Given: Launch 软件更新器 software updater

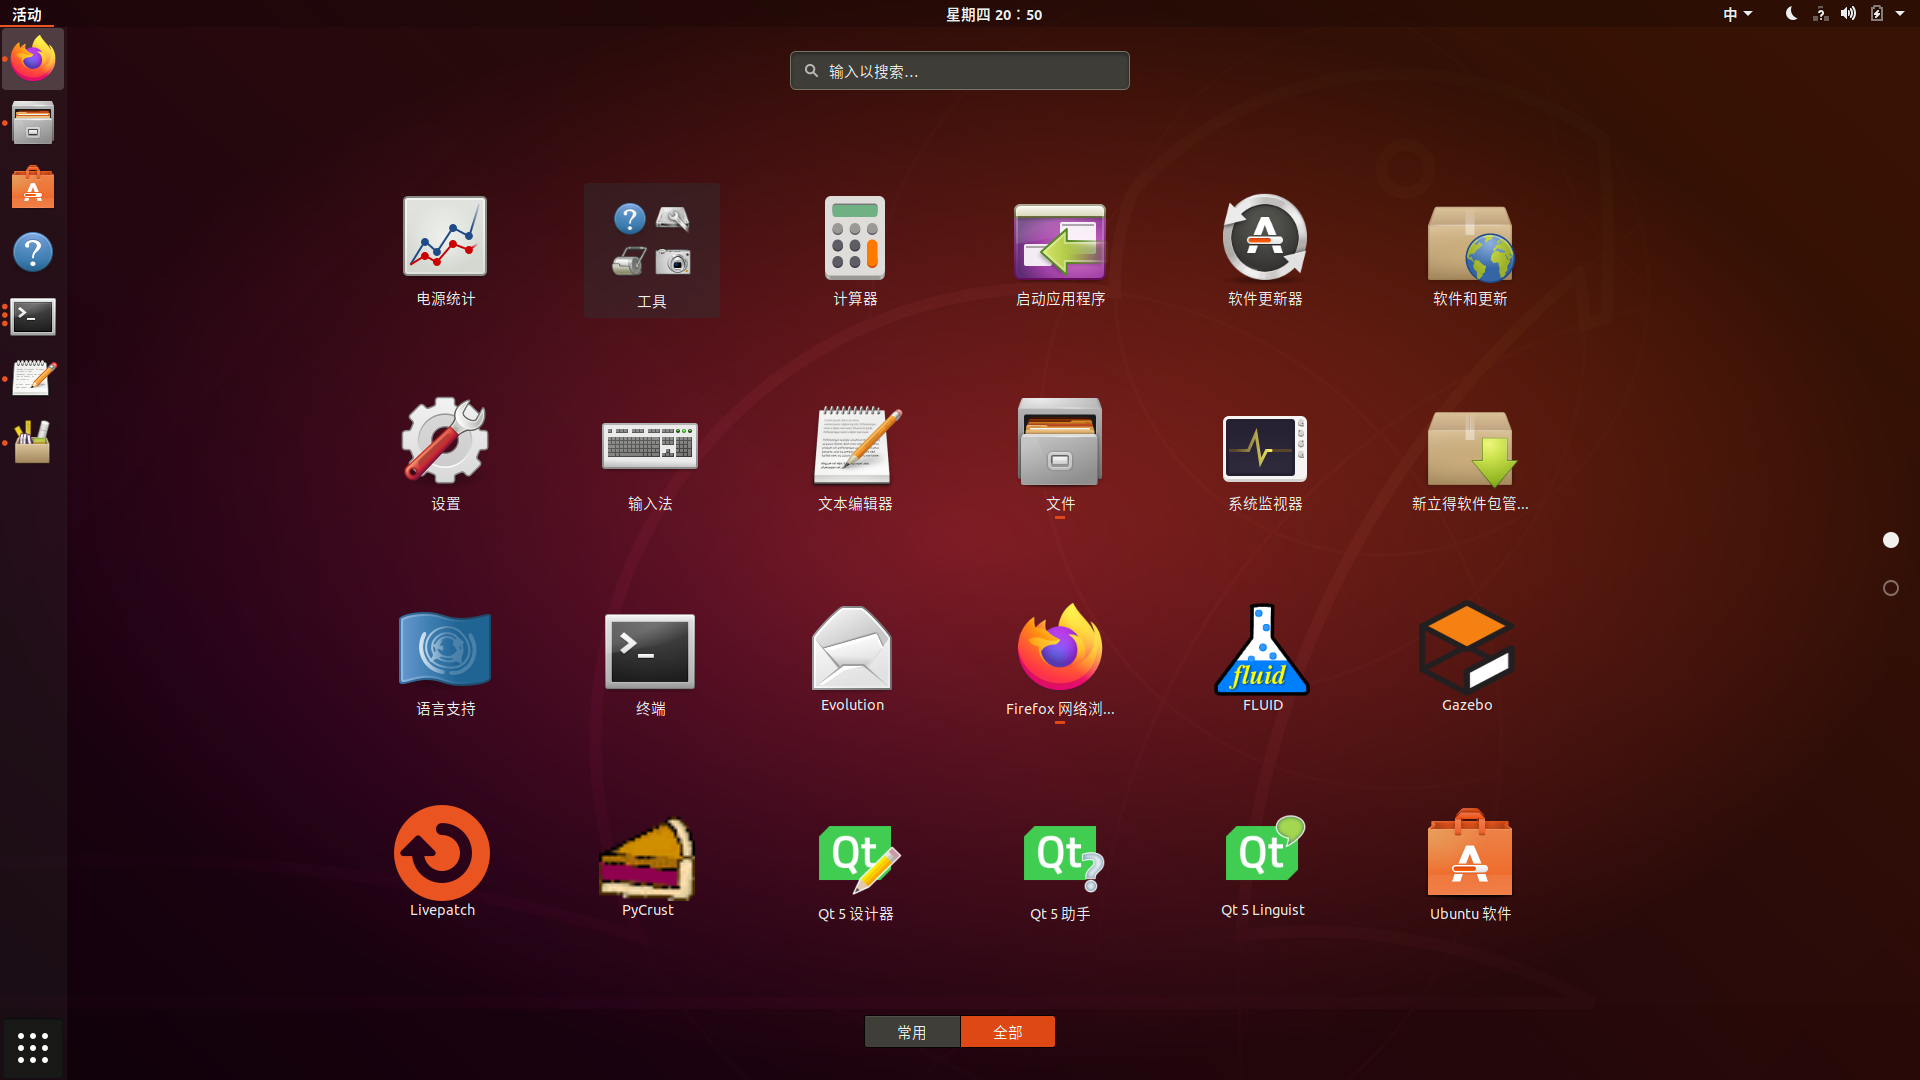Looking at the screenshot, I should (x=1265, y=240).
